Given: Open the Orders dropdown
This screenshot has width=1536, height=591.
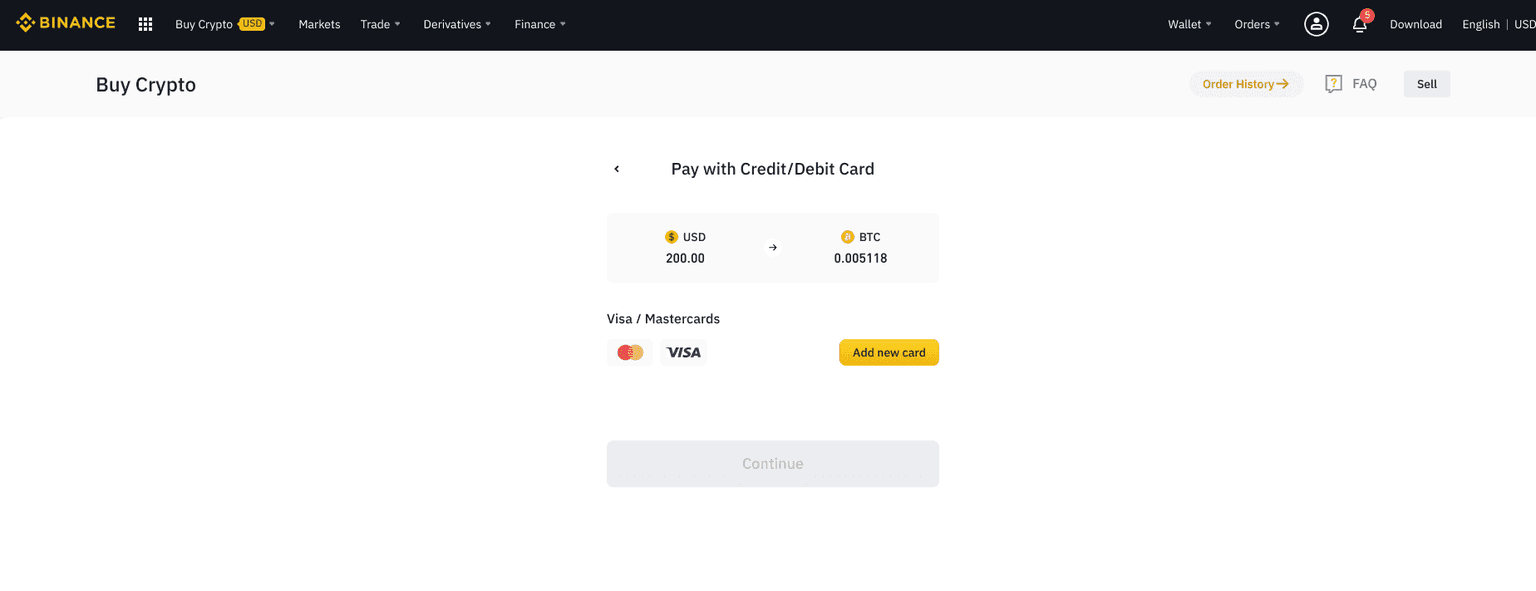Looking at the screenshot, I should click(1256, 24).
